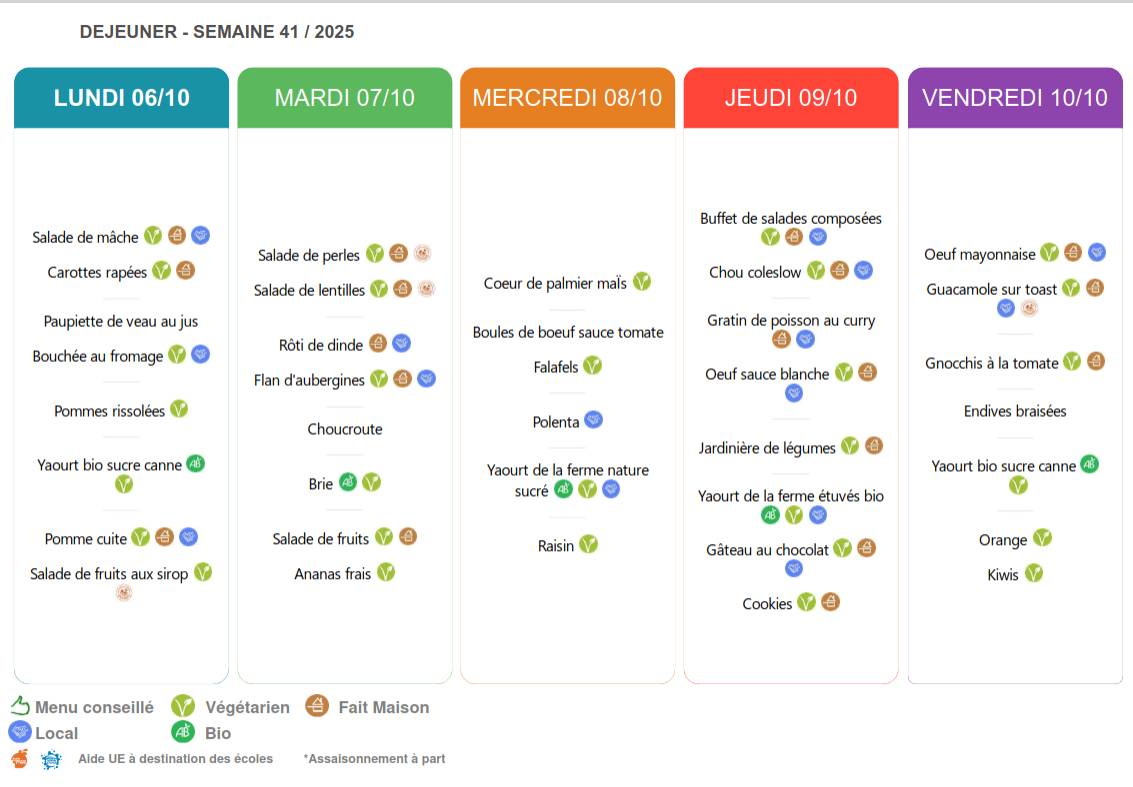Screen dimensions: 1133x787
Task: Click the Local icon beside Rôti de dinde
Action: [x=402, y=344]
